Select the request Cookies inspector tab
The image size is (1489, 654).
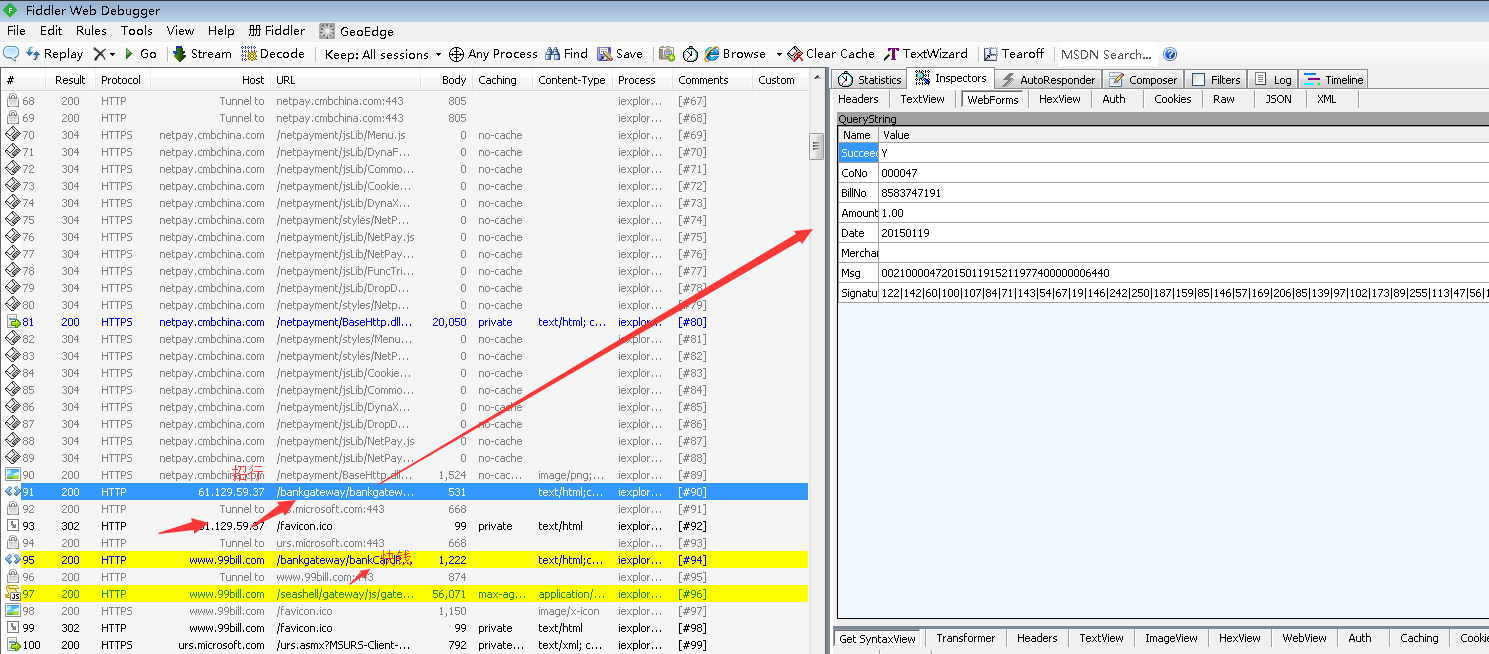1173,99
